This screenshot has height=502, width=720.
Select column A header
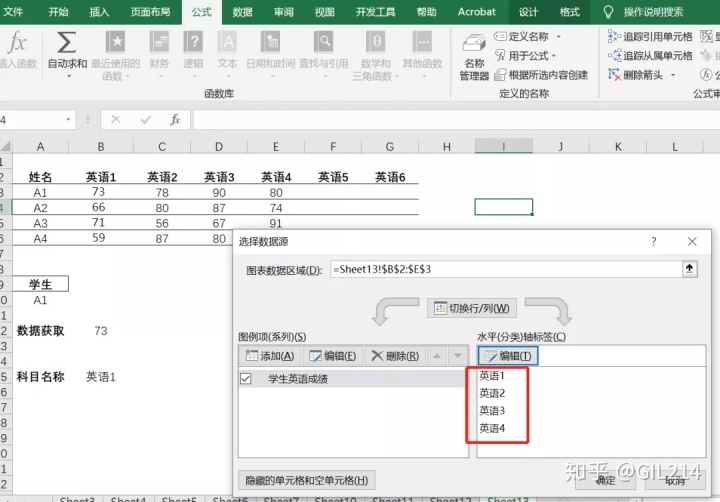[x=40, y=147]
